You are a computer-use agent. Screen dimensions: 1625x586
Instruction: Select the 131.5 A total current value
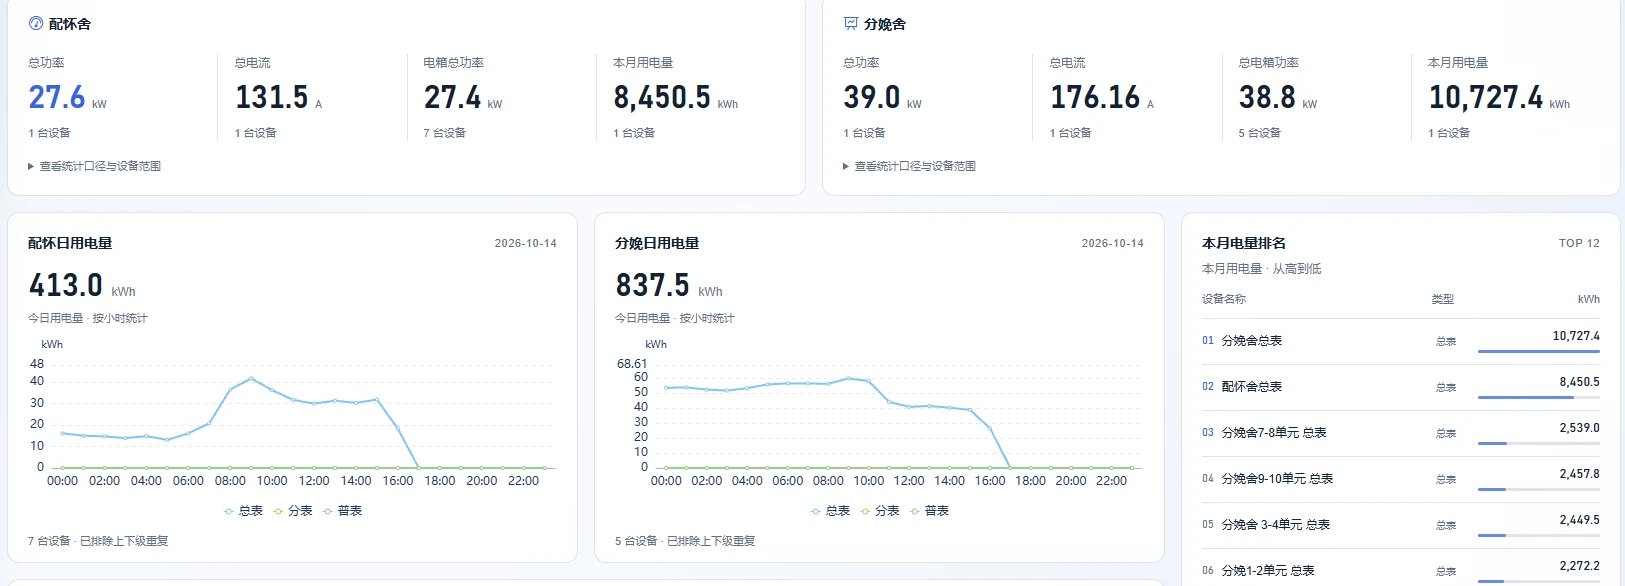279,97
